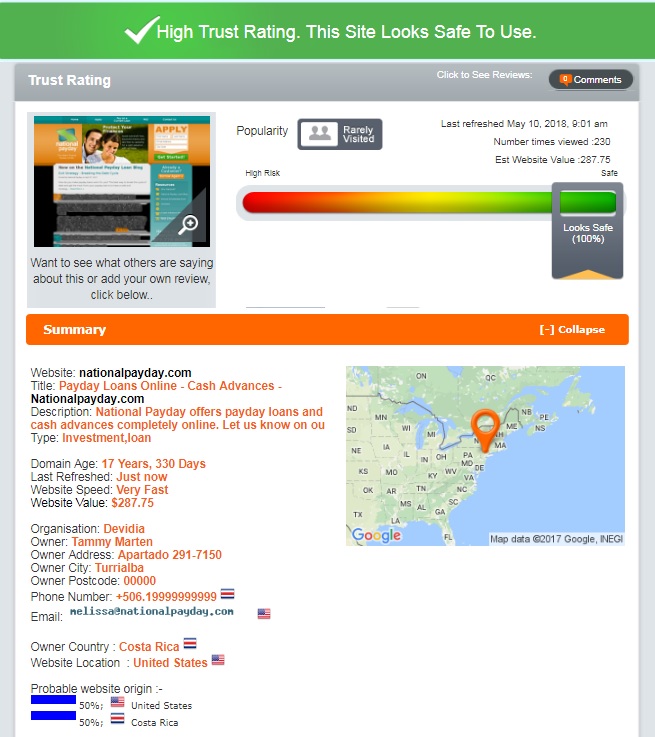The height and width of the screenshot is (737, 655).
Task: Click the Est Website Value :287.75 text
Action: pyautogui.click(x=553, y=159)
